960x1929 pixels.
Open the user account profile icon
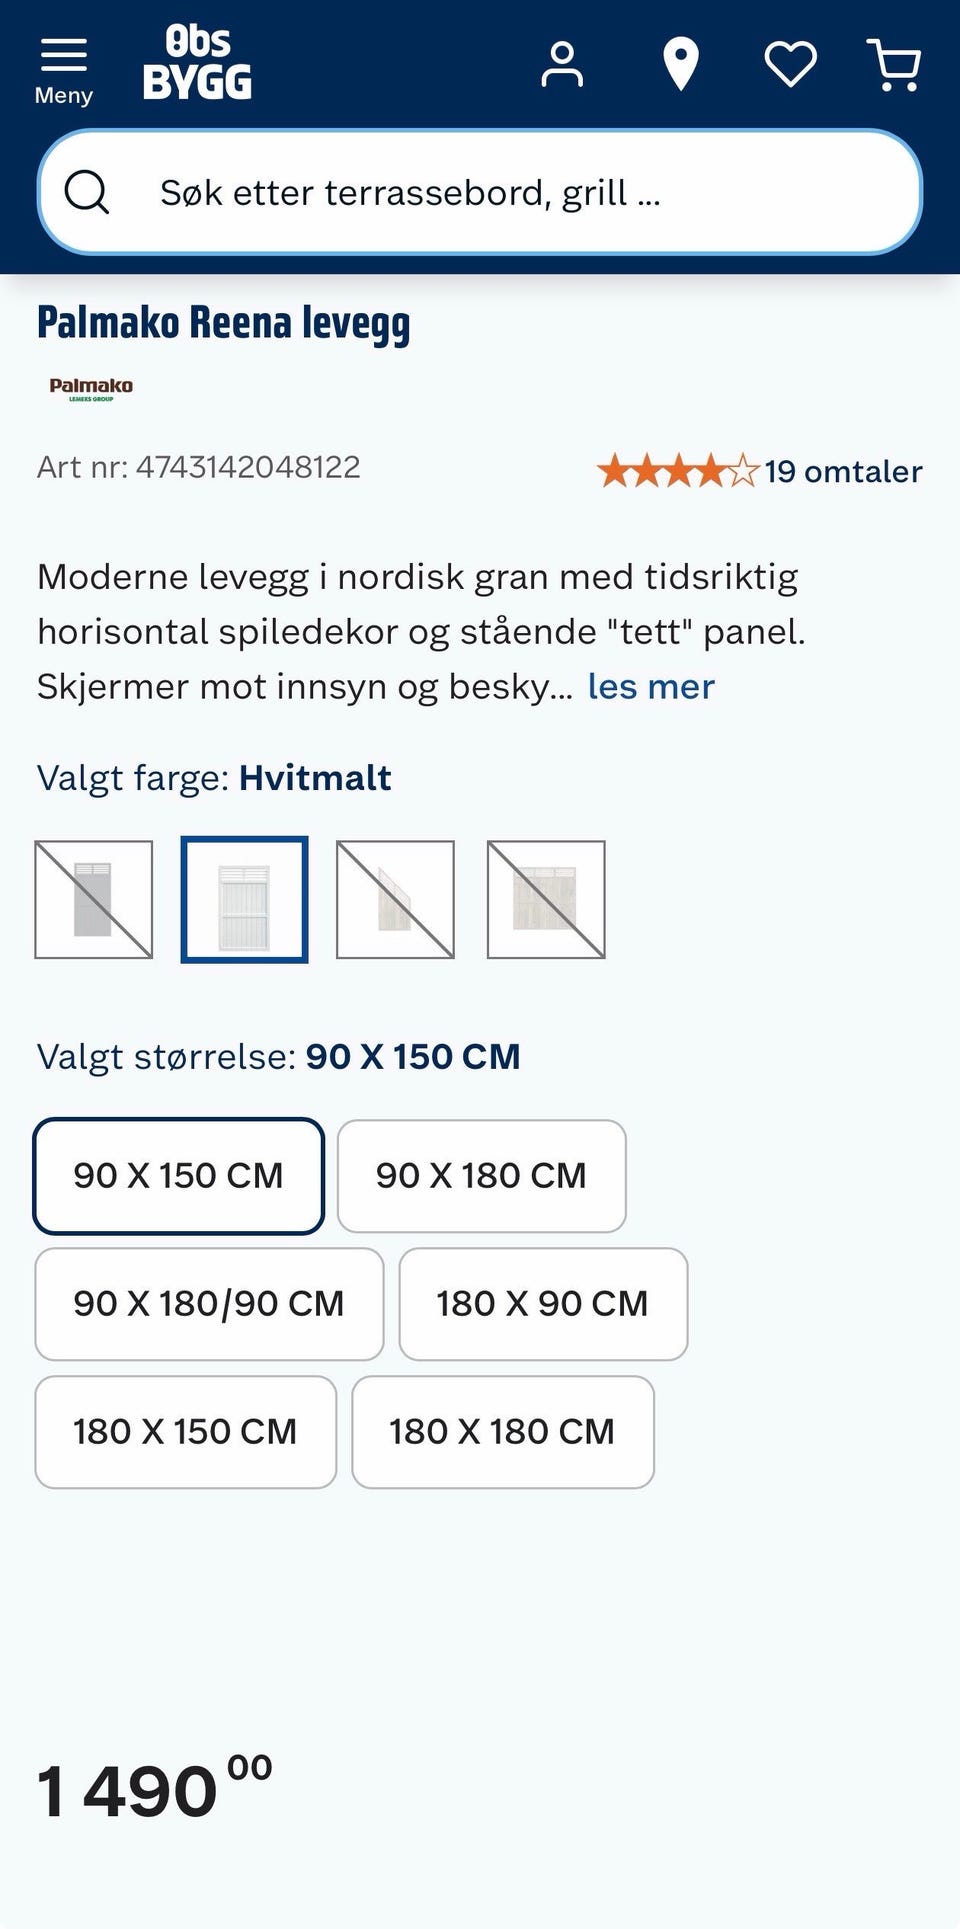tap(562, 65)
